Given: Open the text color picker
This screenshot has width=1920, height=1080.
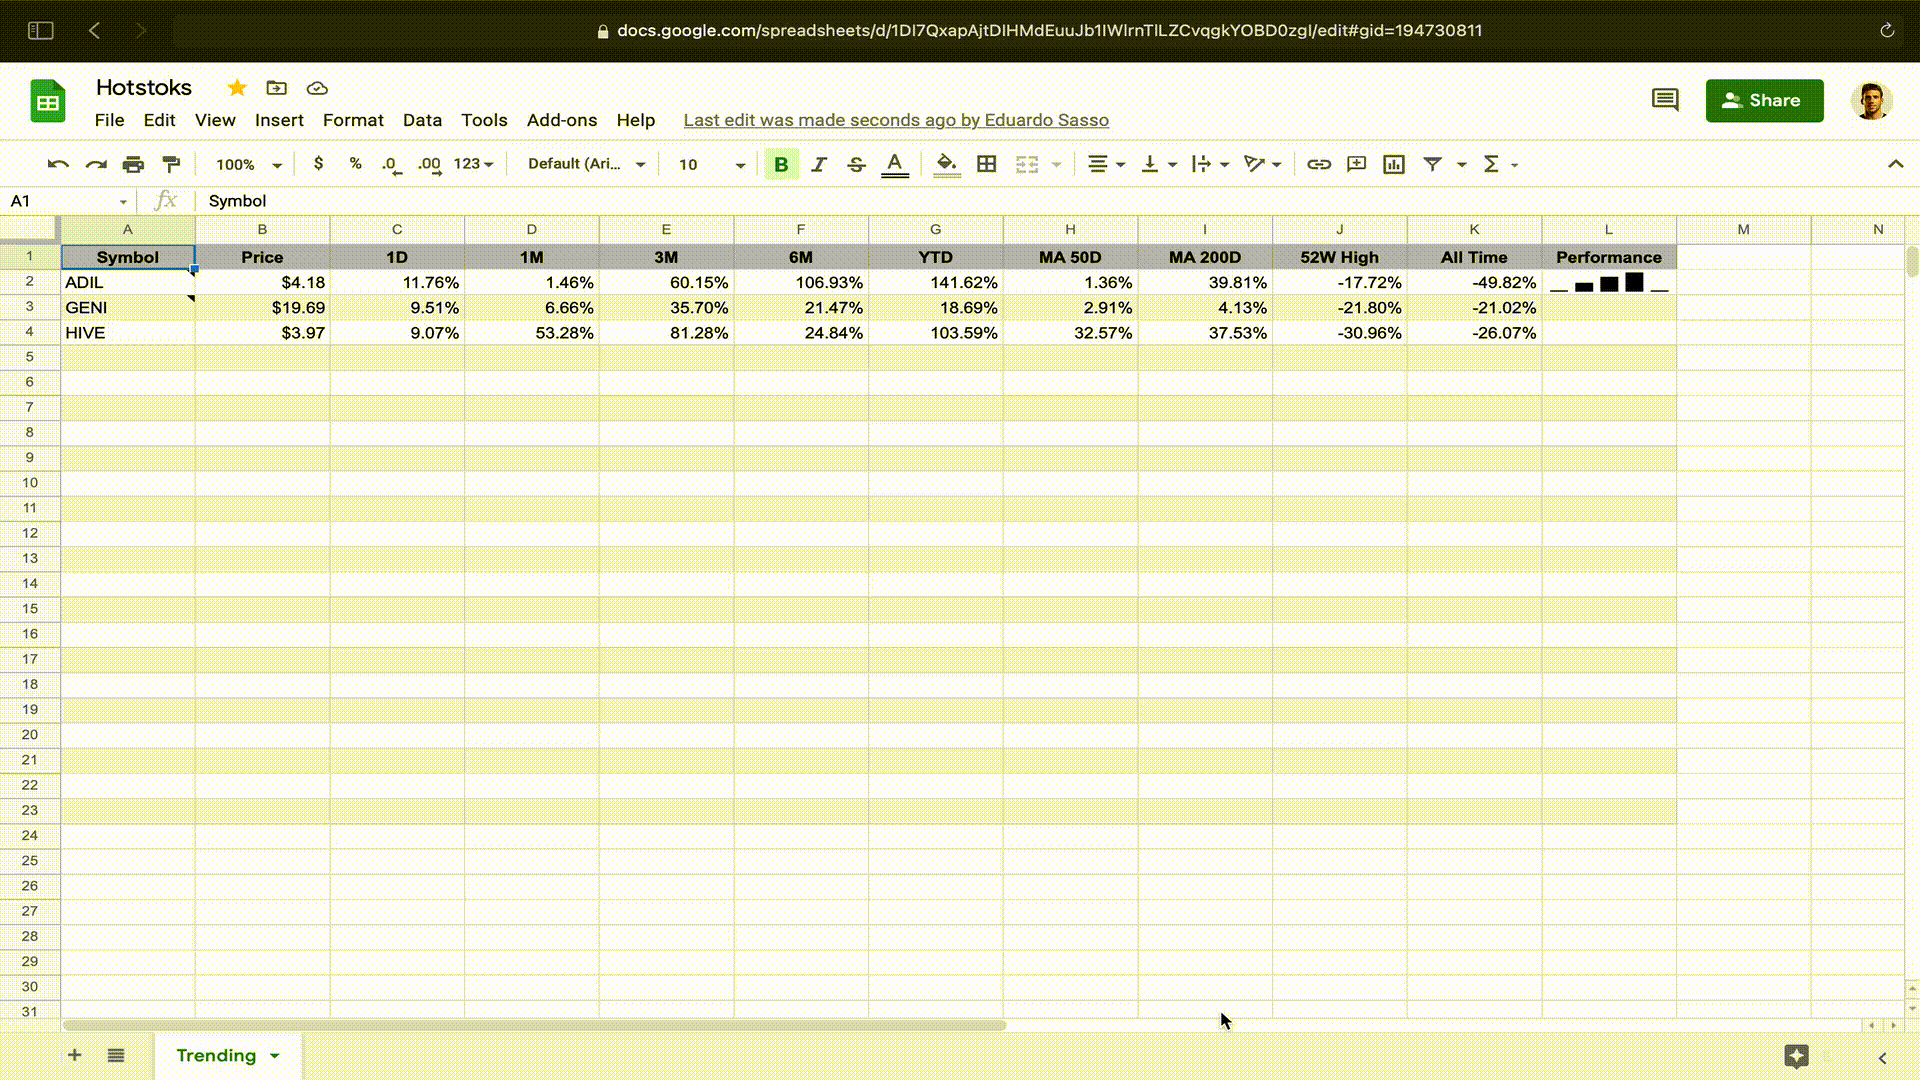Looking at the screenshot, I should coord(895,164).
